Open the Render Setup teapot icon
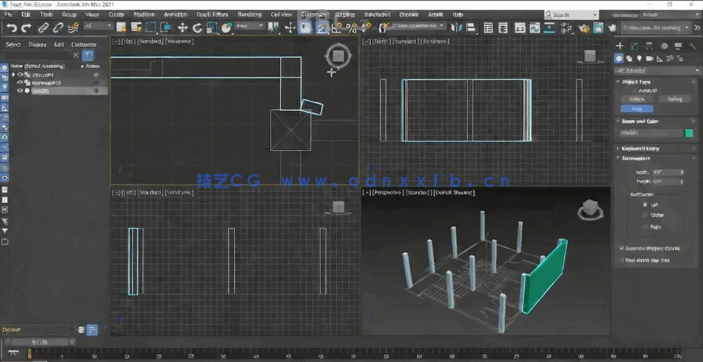Image resolution: width=703 pixels, height=362 pixels. pyautogui.click(x=583, y=28)
